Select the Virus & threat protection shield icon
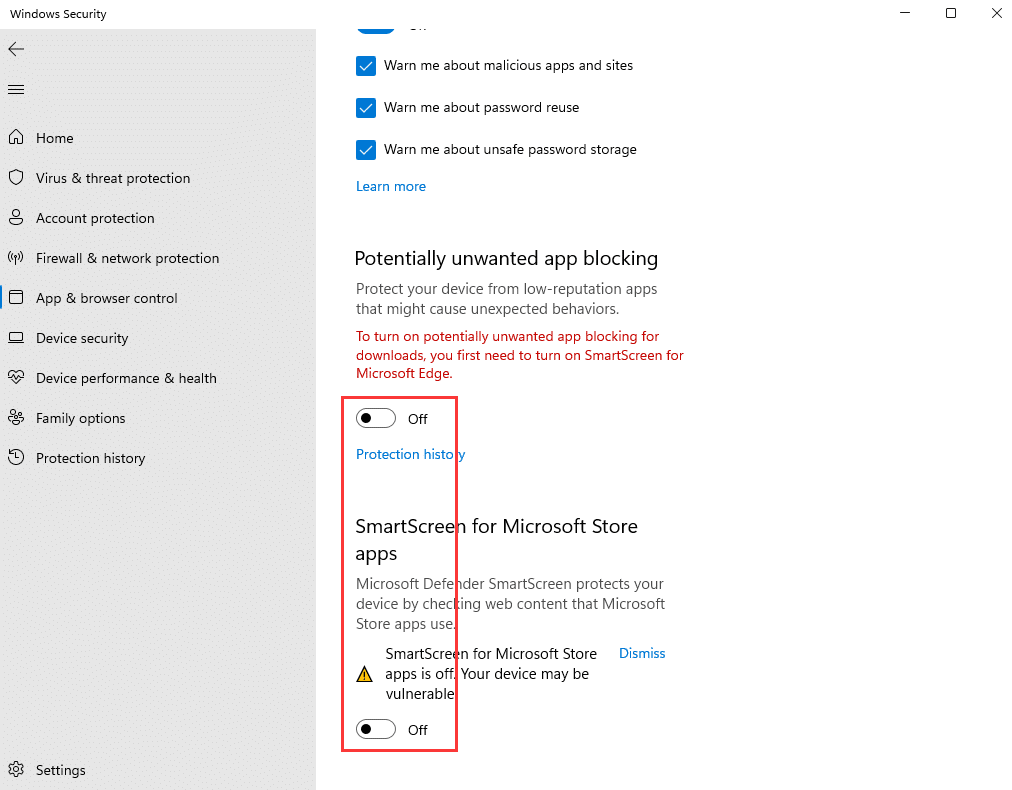Screen dimensions: 1012x790 16,178
